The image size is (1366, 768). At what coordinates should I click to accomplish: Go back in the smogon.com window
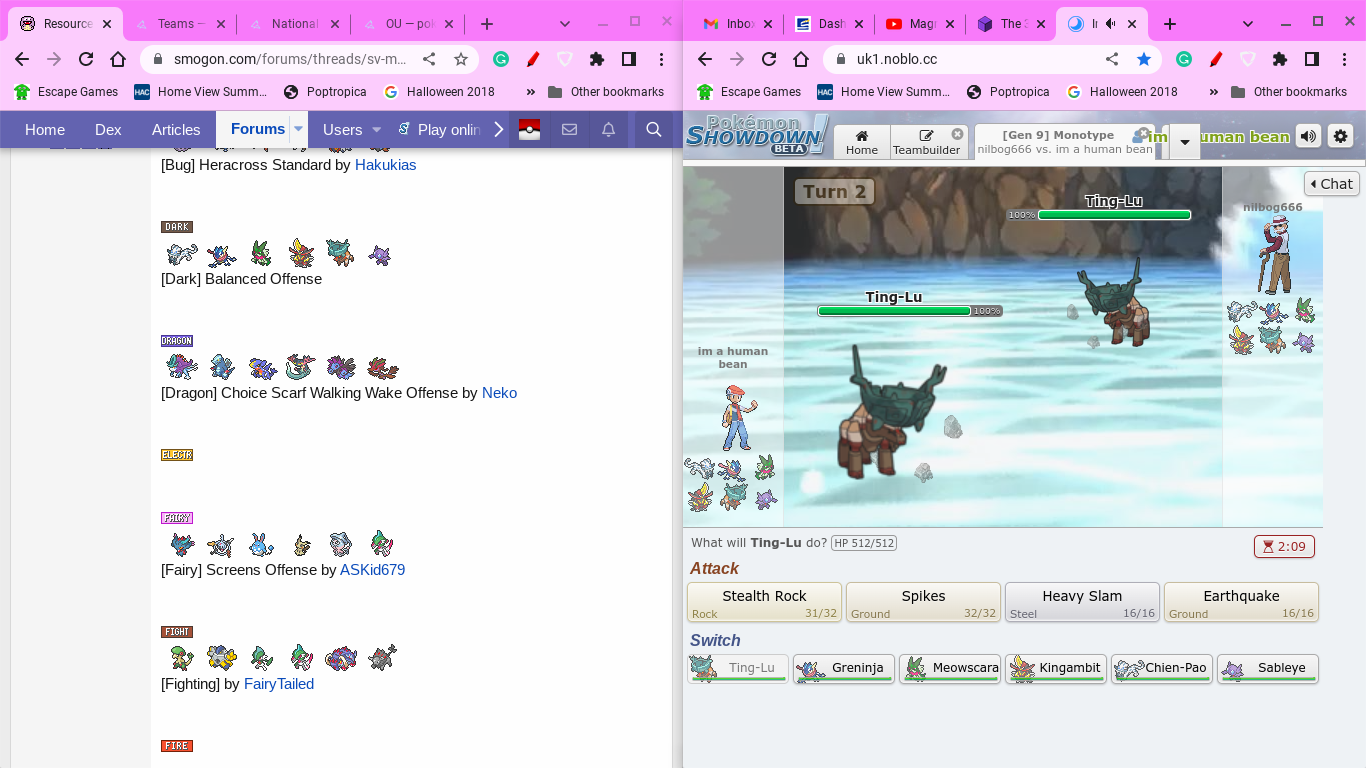coord(22,59)
